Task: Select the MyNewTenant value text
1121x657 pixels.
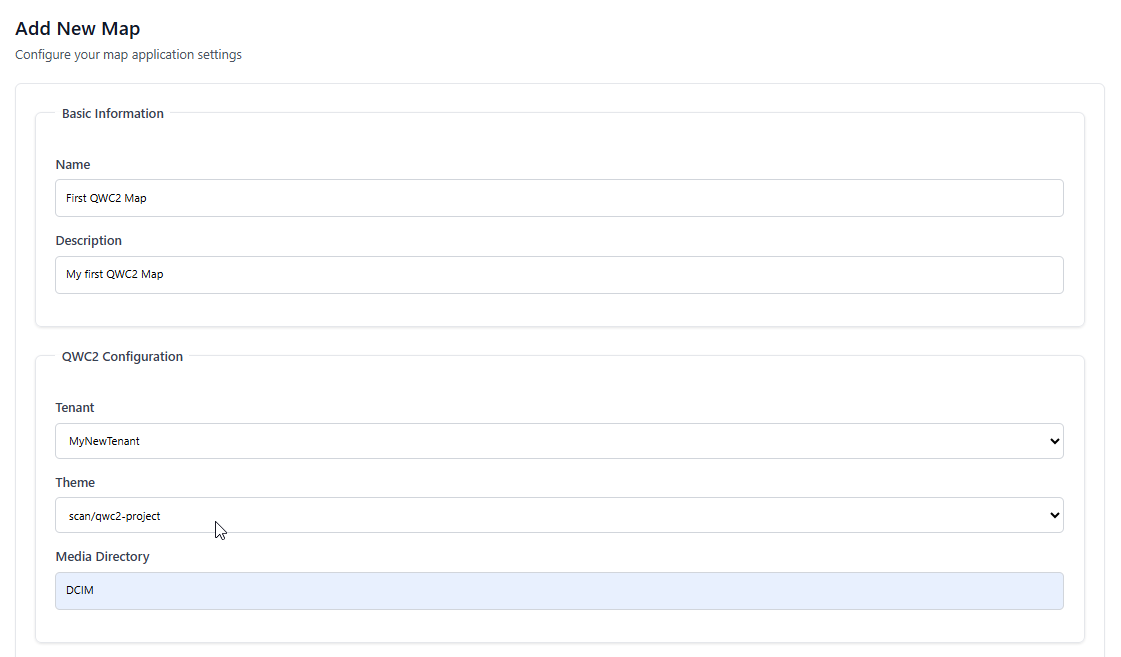Action: click(x=104, y=441)
